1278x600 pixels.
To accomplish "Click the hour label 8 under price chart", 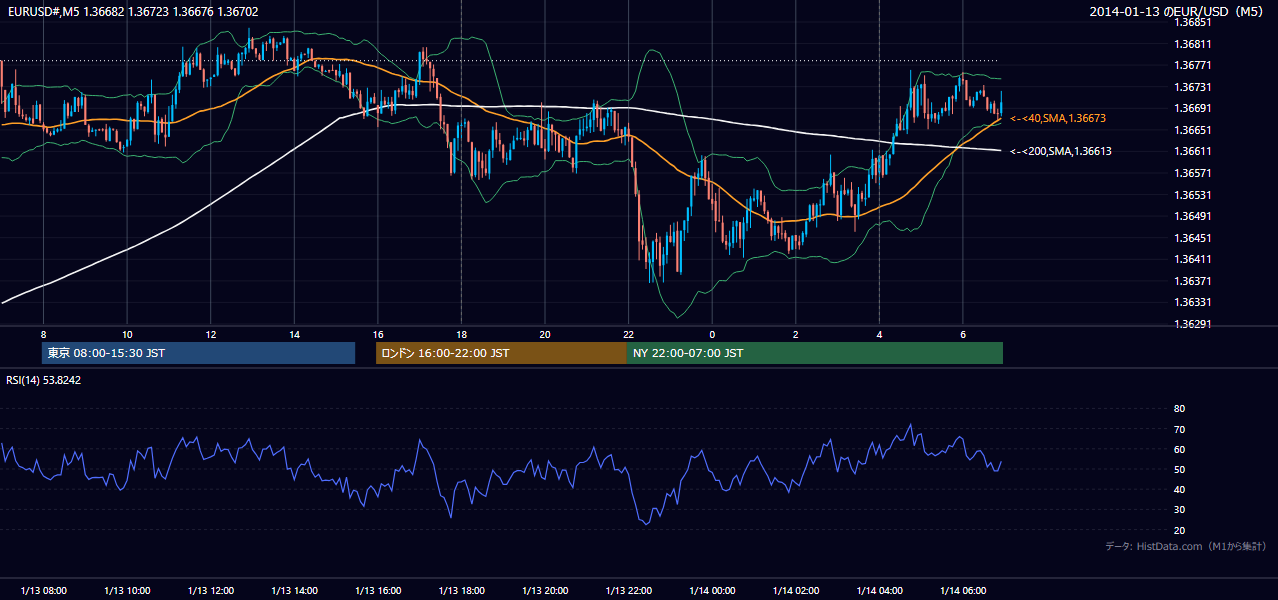I will coord(43,334).
